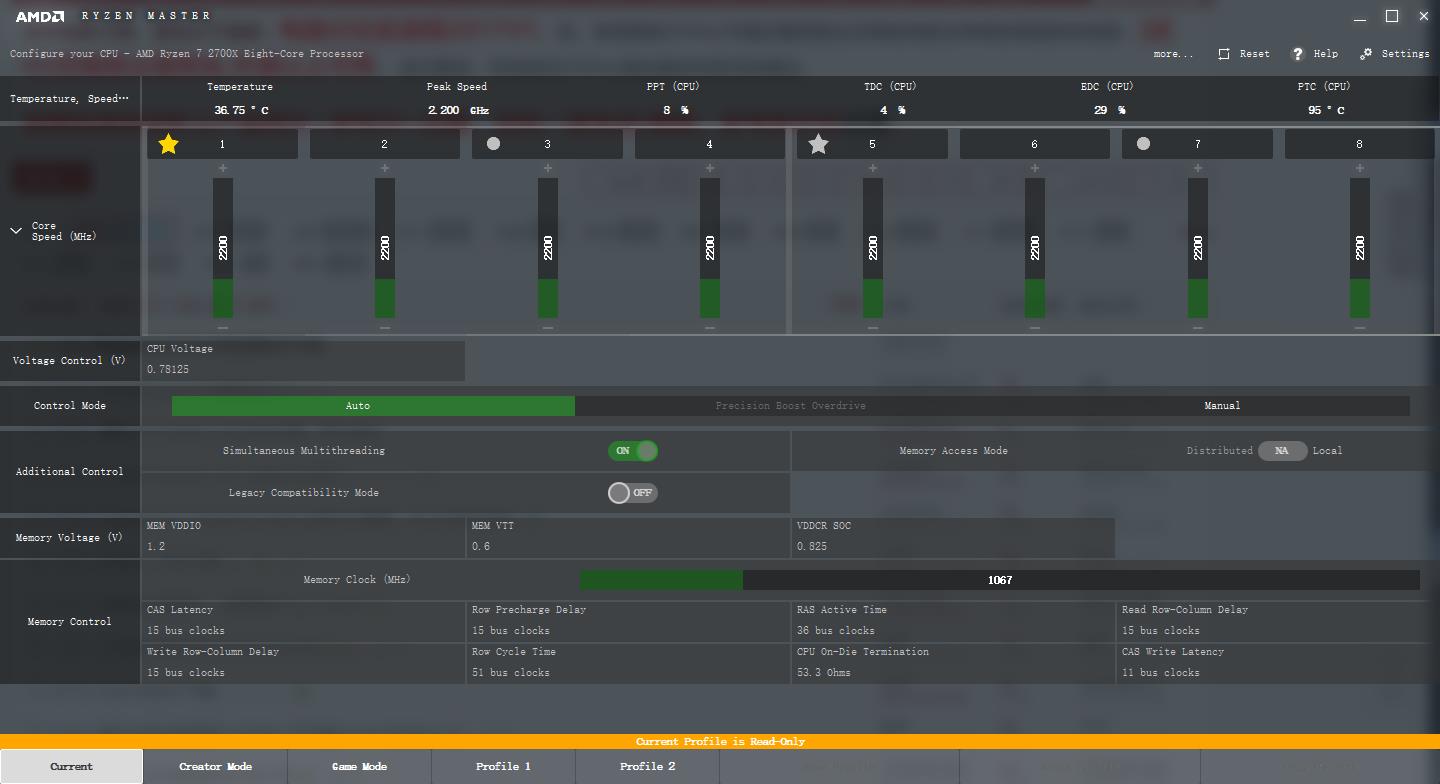Image resolution: width=1440 pixels, height=784 pixels.
Task: Click the MEM VDDIO voltage field
Action: point(305,538)
